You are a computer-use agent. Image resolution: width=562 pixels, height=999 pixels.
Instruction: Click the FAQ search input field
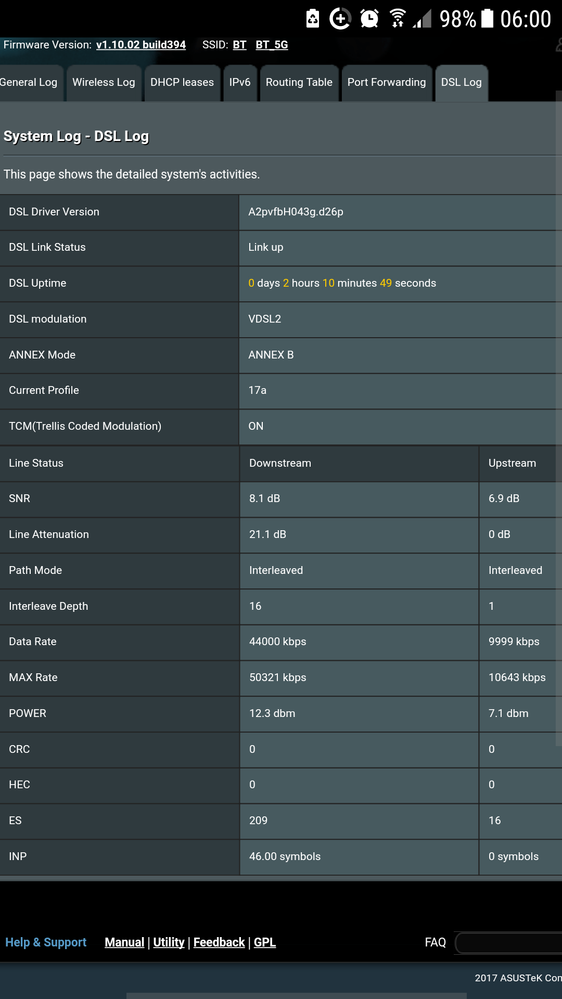(x=508, y=943)
